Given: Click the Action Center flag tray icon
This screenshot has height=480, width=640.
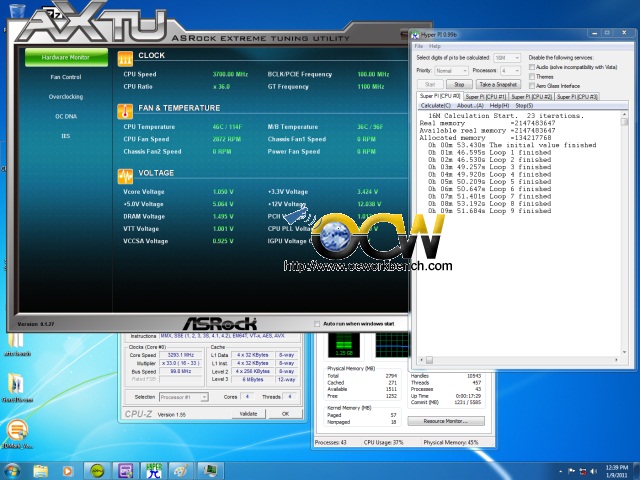Looking at the screenshot, I should pyautogui.click(x=572, y=471).
